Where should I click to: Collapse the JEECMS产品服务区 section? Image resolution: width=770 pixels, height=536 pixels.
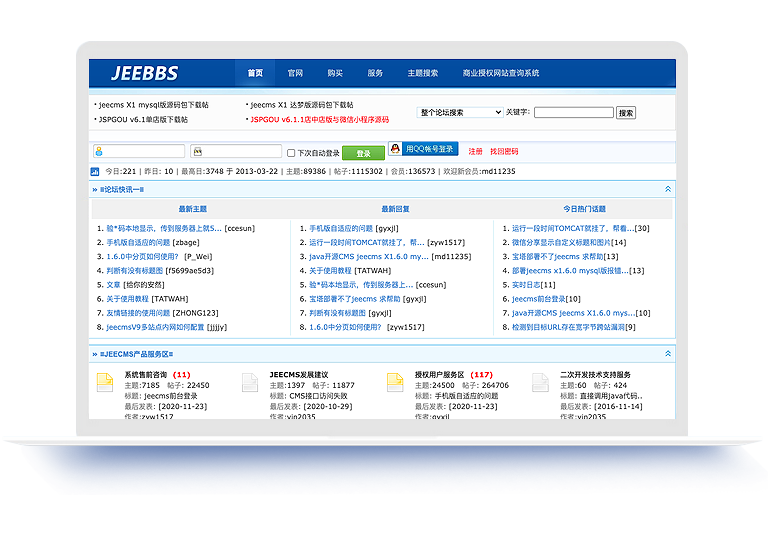point(667,354)
